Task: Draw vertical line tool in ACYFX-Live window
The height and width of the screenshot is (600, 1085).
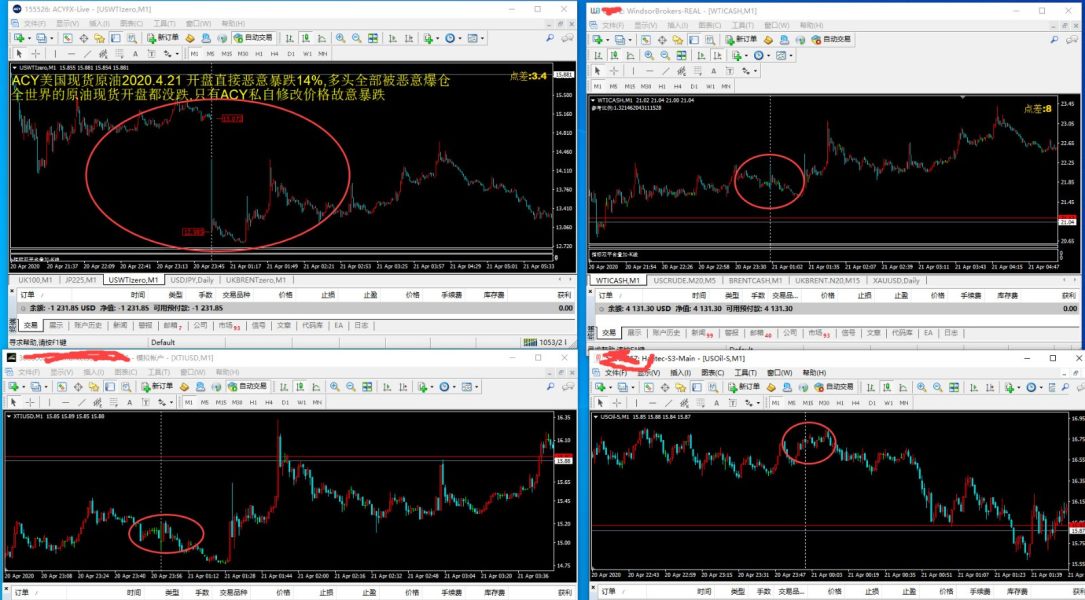Action: pyautogui.click(x=55, y=53)
